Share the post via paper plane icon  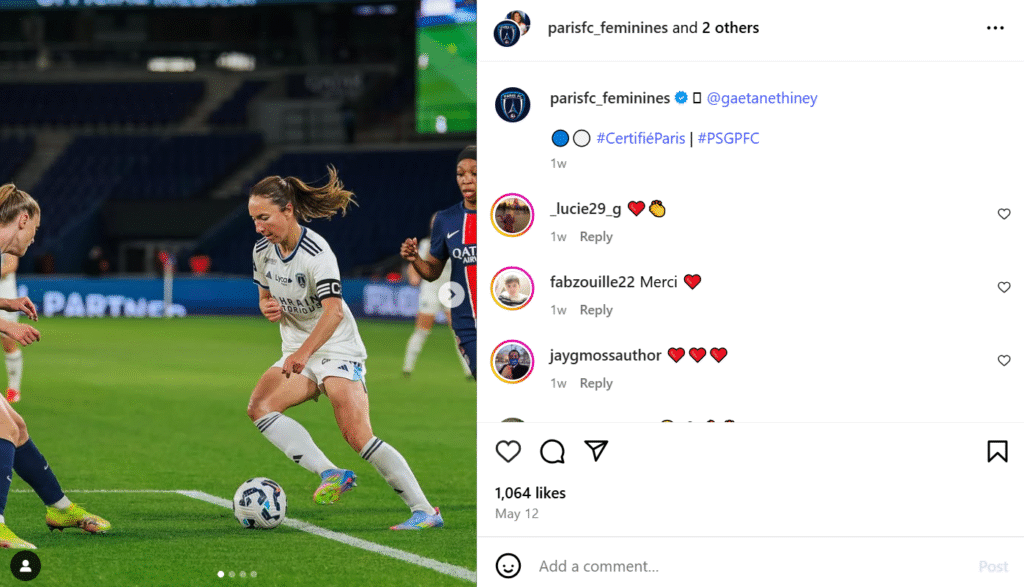(x=596, y=451)
